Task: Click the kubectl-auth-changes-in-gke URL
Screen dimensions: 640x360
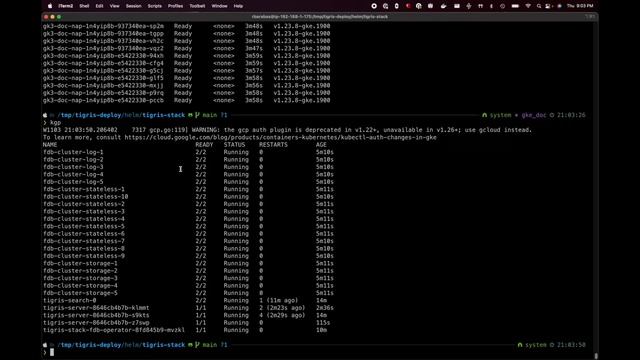Action: [281, 137]
